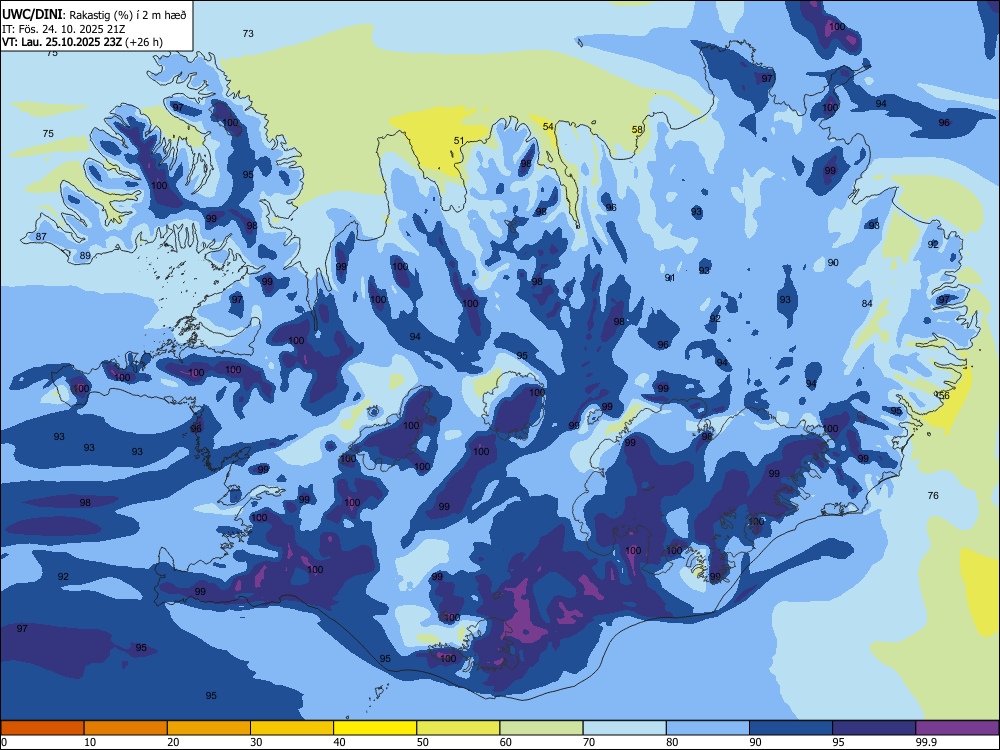
Task: Click the '40' legend tick label
Action: (339, 742)
